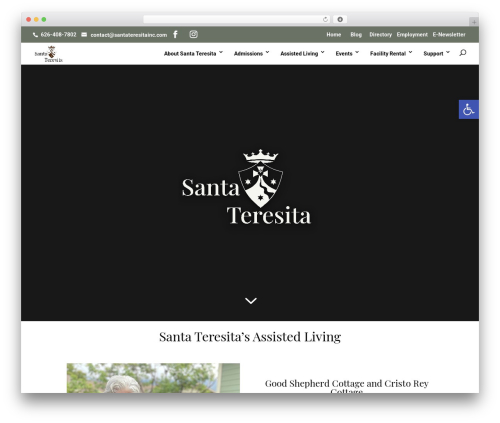The width and height of the screenshot is (500, 423).
Task: Expand the Events dropdown menu
Action: tap(347, 53)
